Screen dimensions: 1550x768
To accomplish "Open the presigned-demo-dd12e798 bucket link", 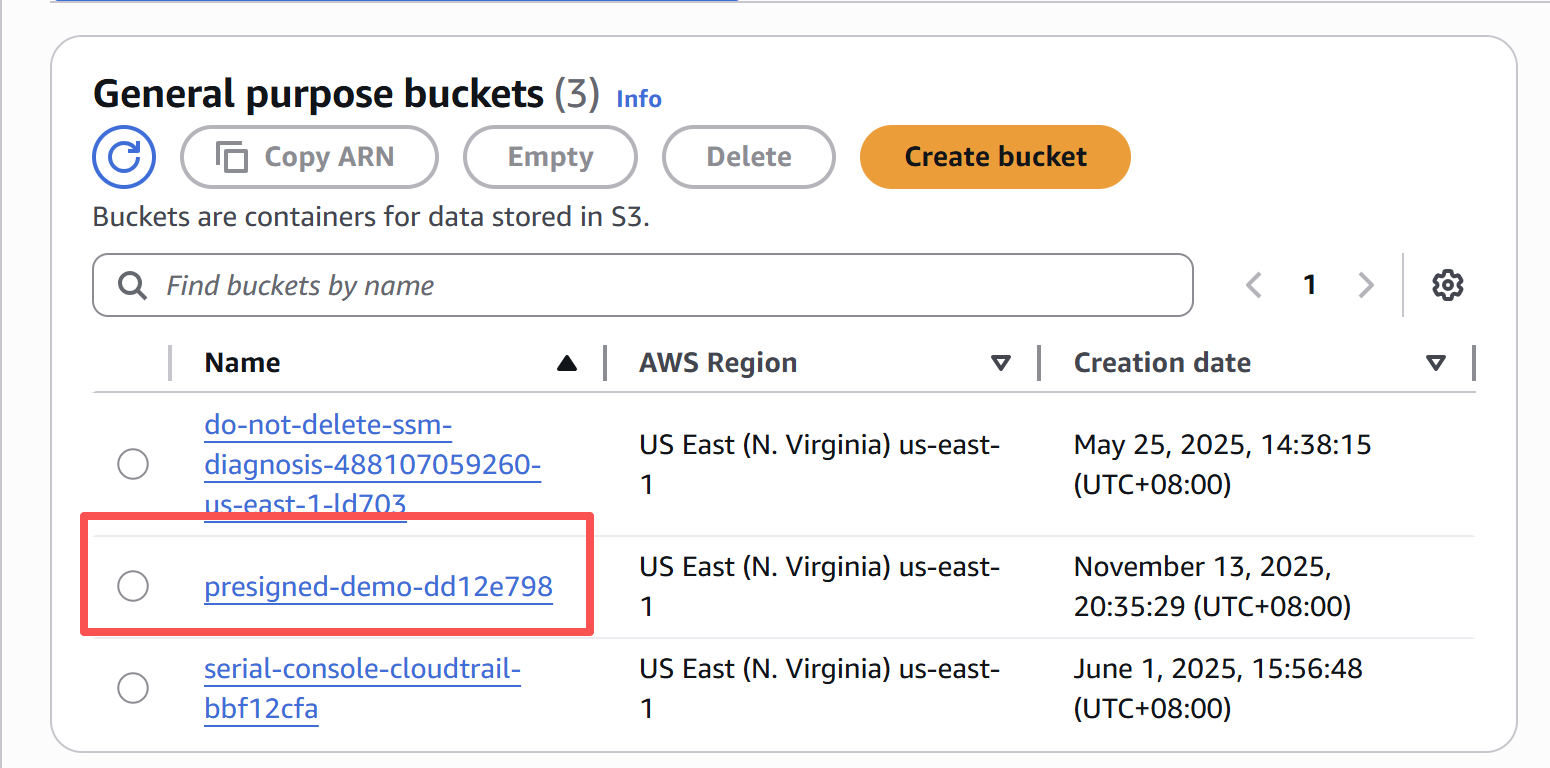I will click(x=378, y=586).
